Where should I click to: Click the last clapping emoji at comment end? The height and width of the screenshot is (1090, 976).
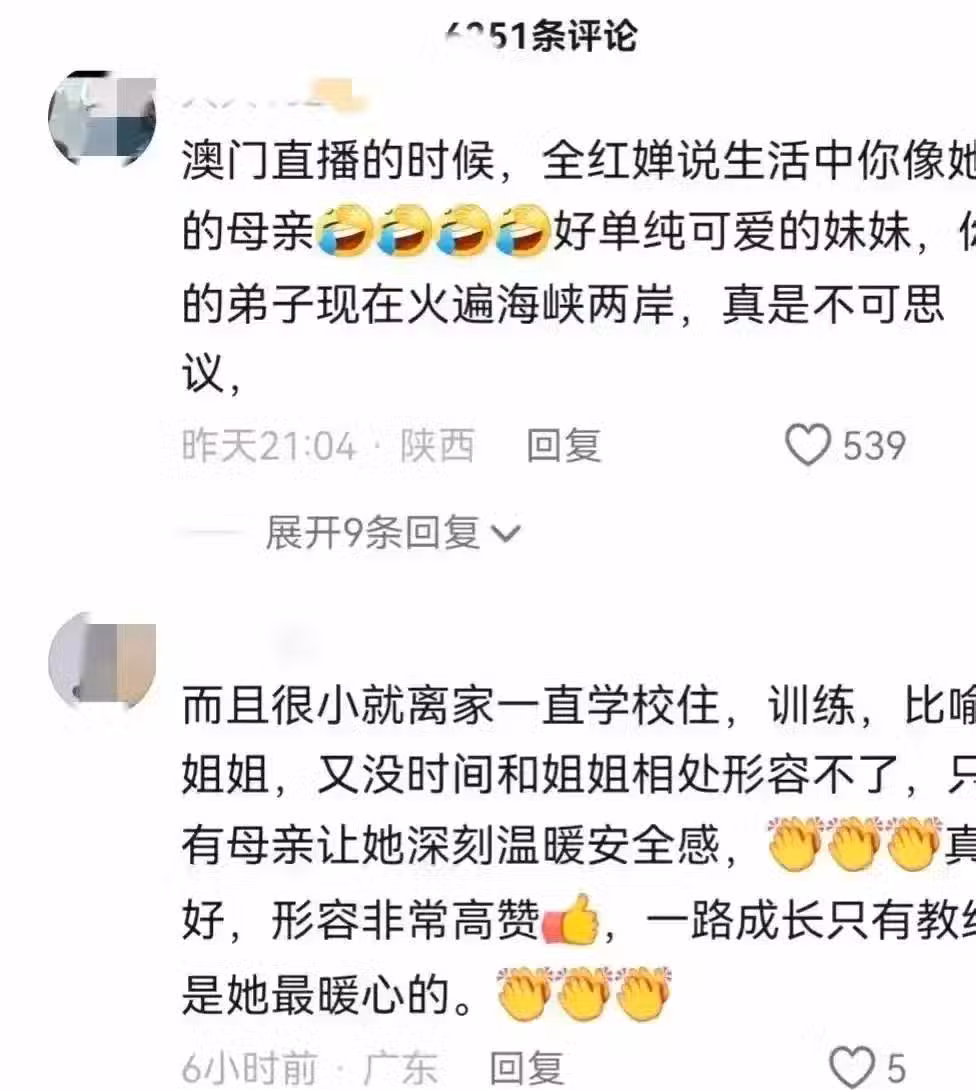pyautogui.click(x=644, y=993)
